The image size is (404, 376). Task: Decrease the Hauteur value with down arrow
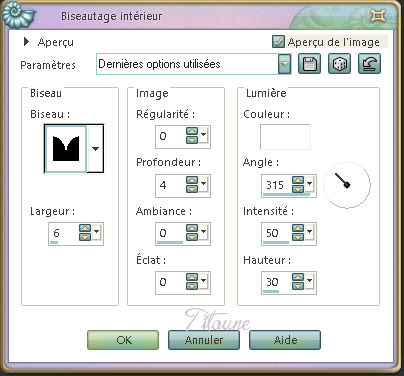(298, 286)
